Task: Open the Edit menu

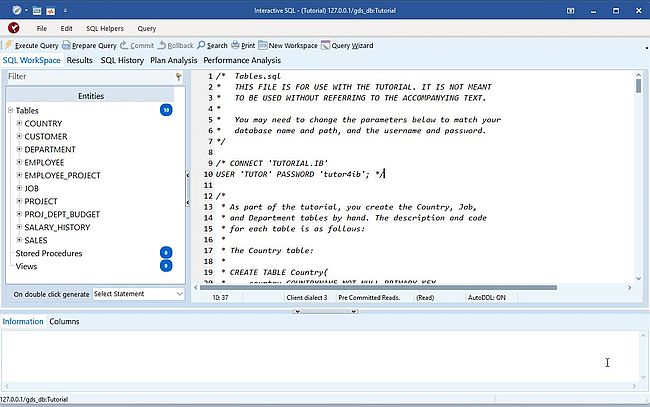Action: tap(66, 28)
